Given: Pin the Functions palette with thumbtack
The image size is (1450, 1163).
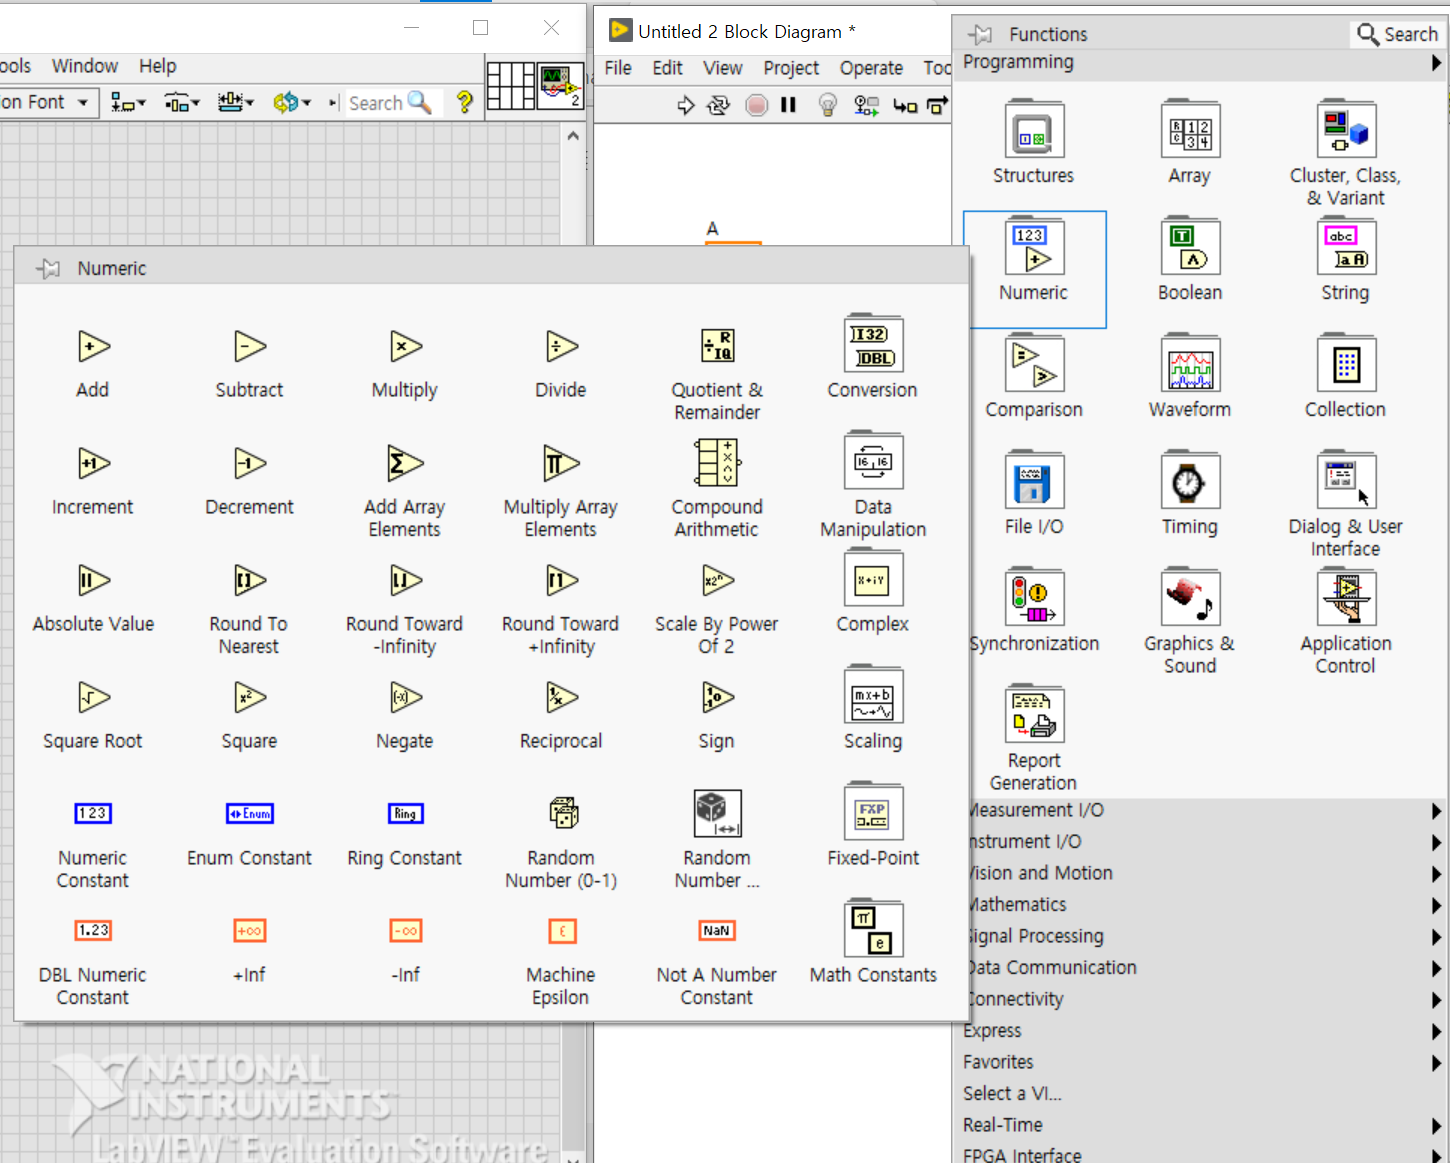Looking at the screenshot, I should click(x=980, y=34).
